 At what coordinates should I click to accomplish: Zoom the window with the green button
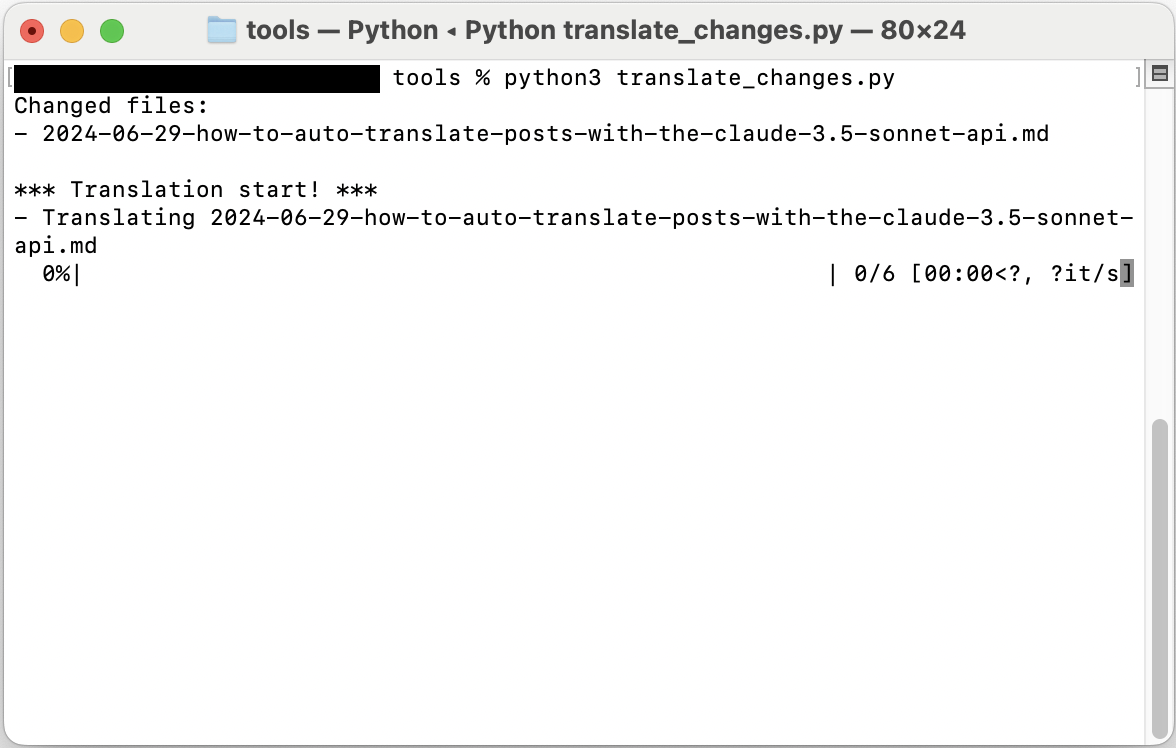(x=112, y=31)
